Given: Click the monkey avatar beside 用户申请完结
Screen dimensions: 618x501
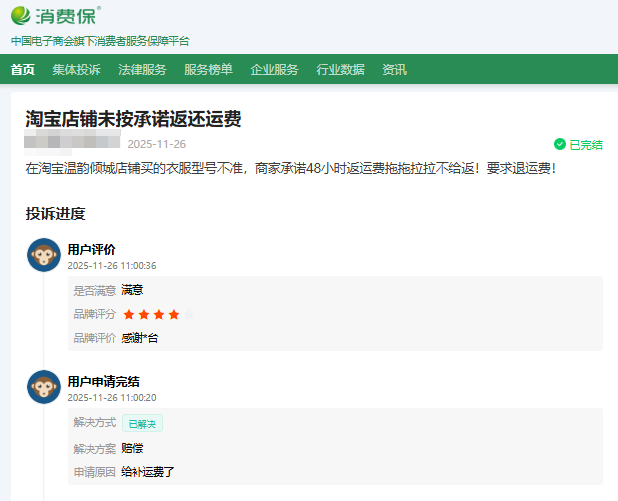Looking at the screenshot, I should [44, 387].
